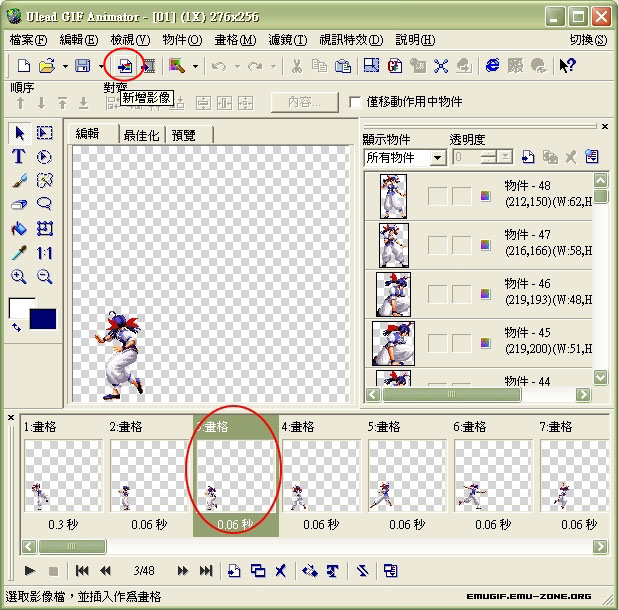Select the magic wand selection tool
This screenshot has width=618, height=610.
pyautogui.click(x=45, y=180)
